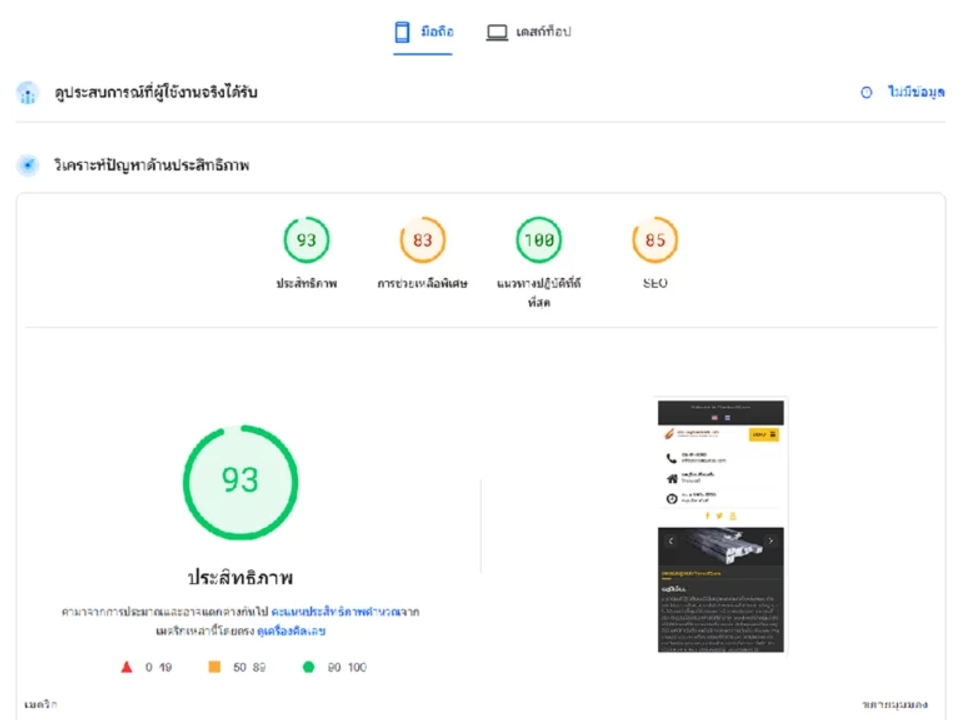Click the การช่วยเหลือพิเศษ label
This screenshot has width=960, height=720.
click(x=422, y=283)
